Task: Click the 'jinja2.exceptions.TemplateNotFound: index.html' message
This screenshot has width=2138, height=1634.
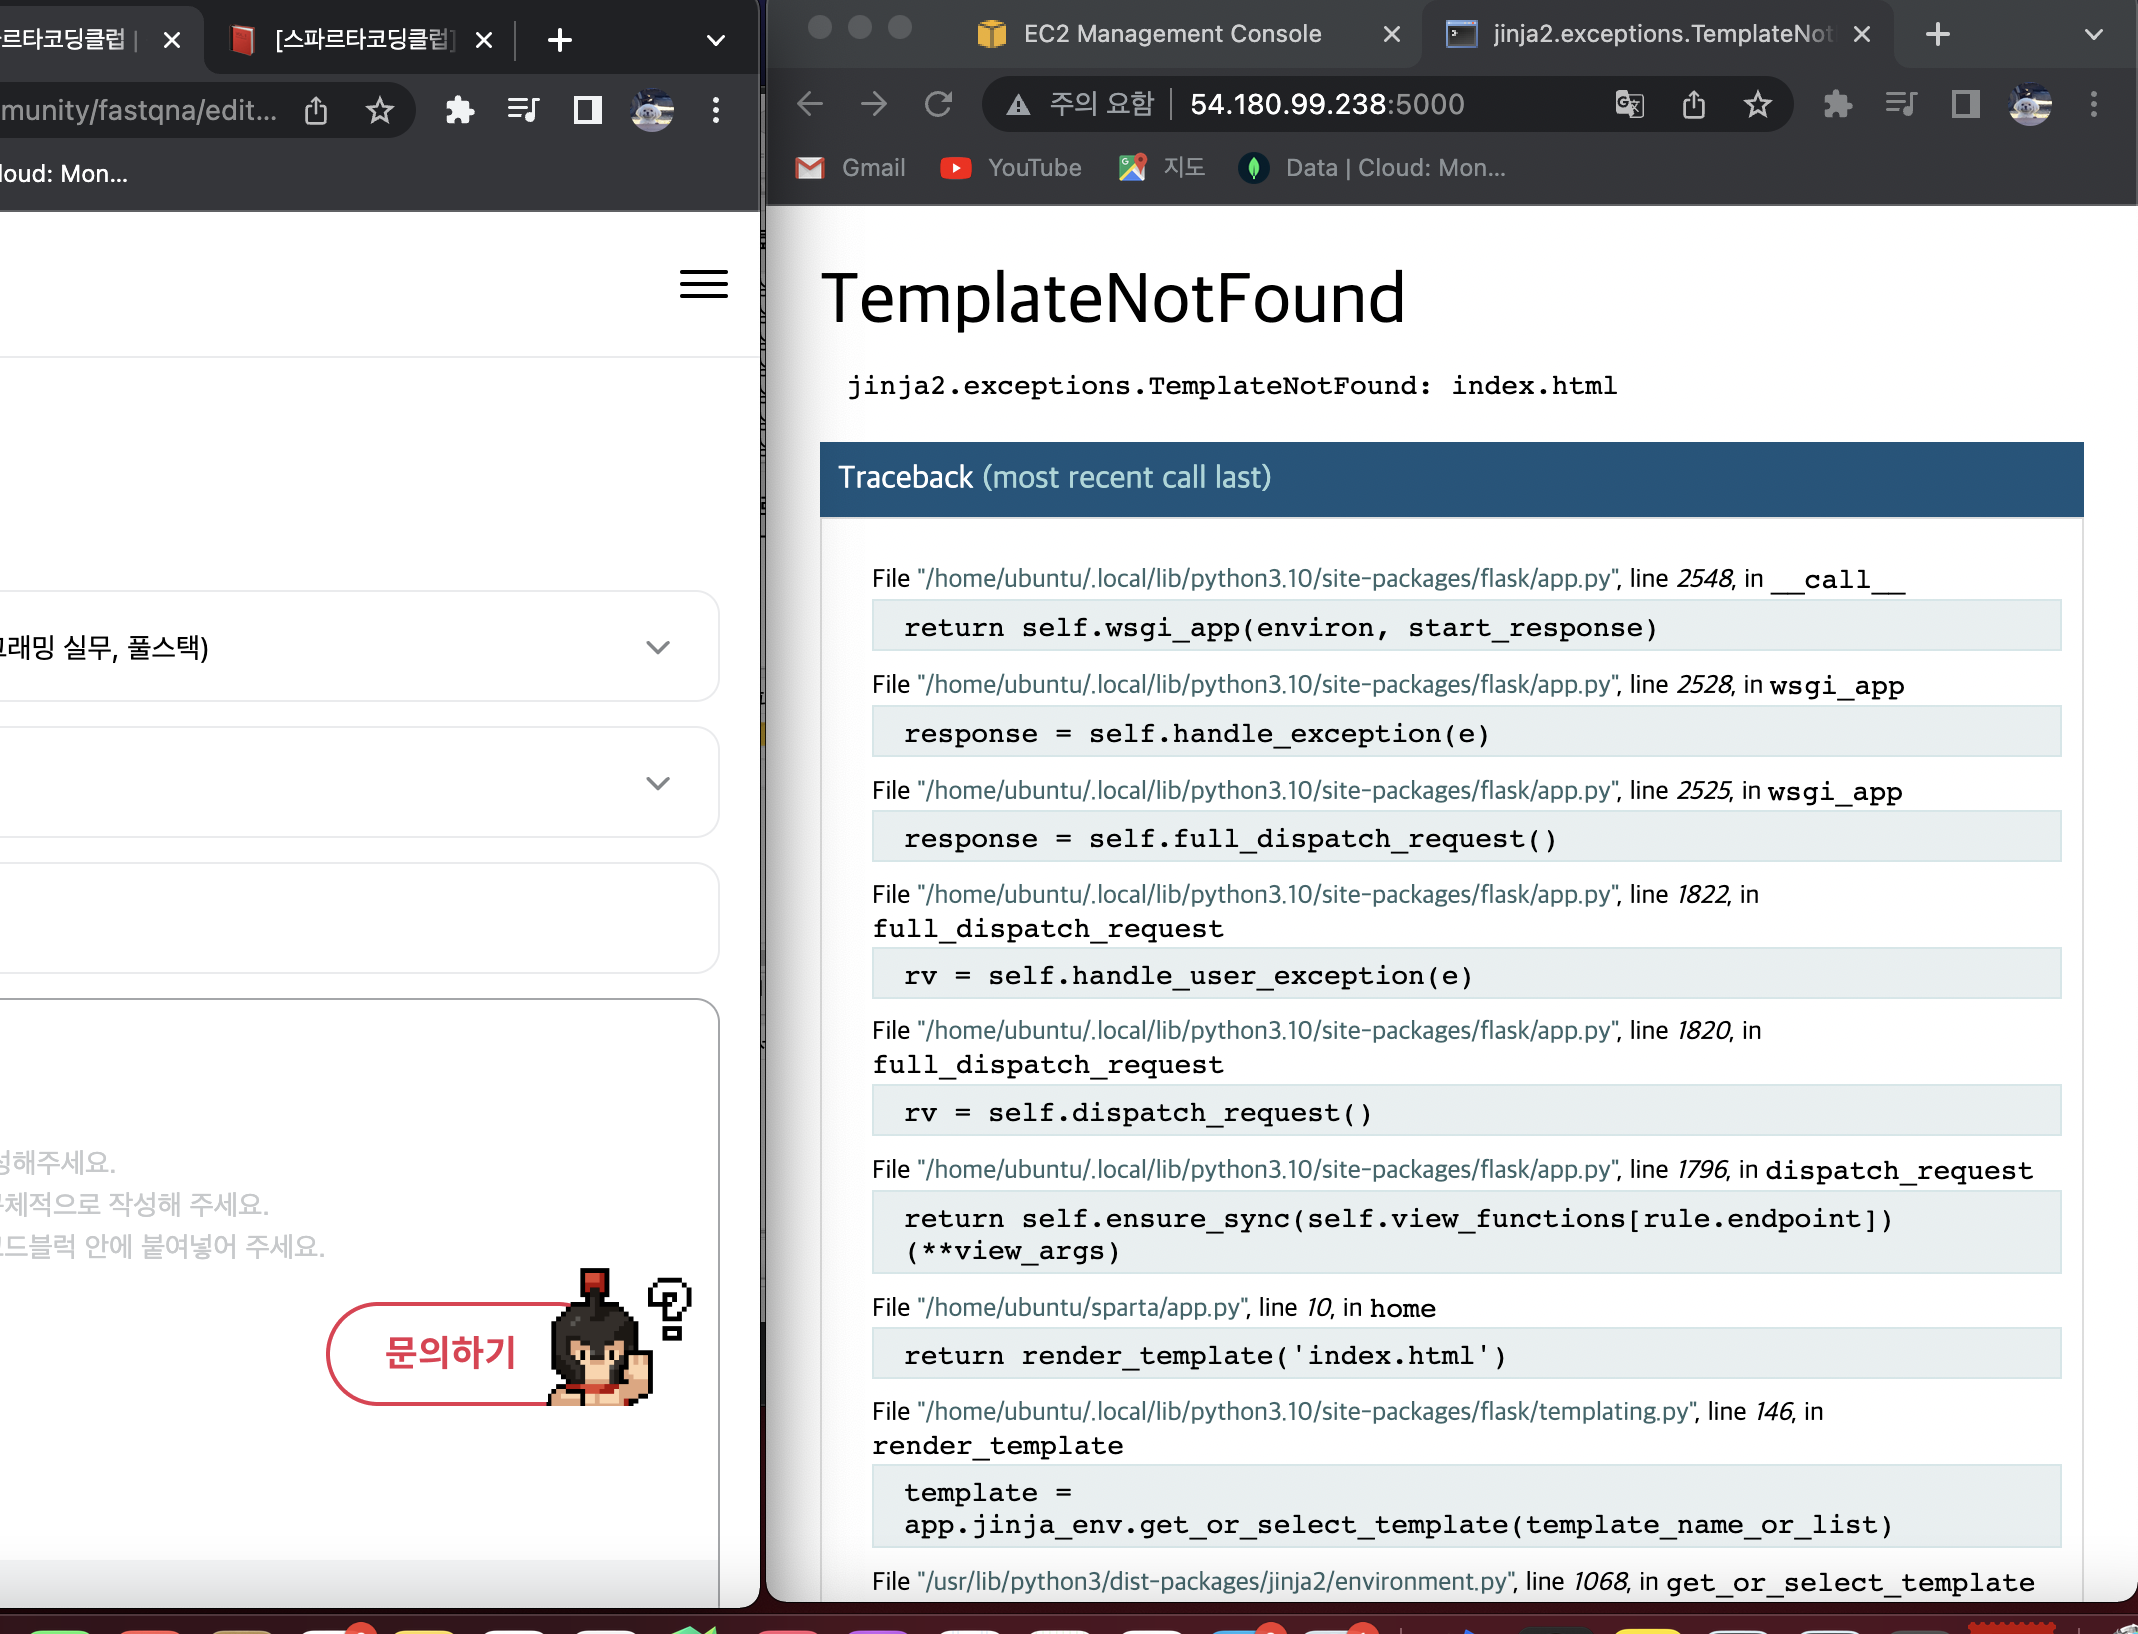Action: tap(1232, 386)
